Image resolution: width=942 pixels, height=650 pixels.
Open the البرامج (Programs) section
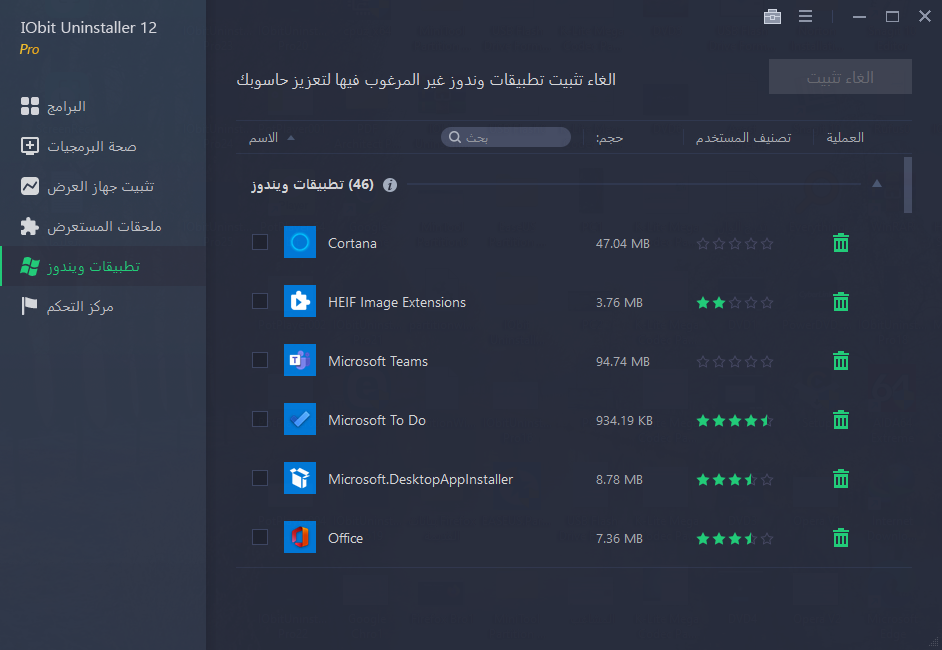point(103,106)
